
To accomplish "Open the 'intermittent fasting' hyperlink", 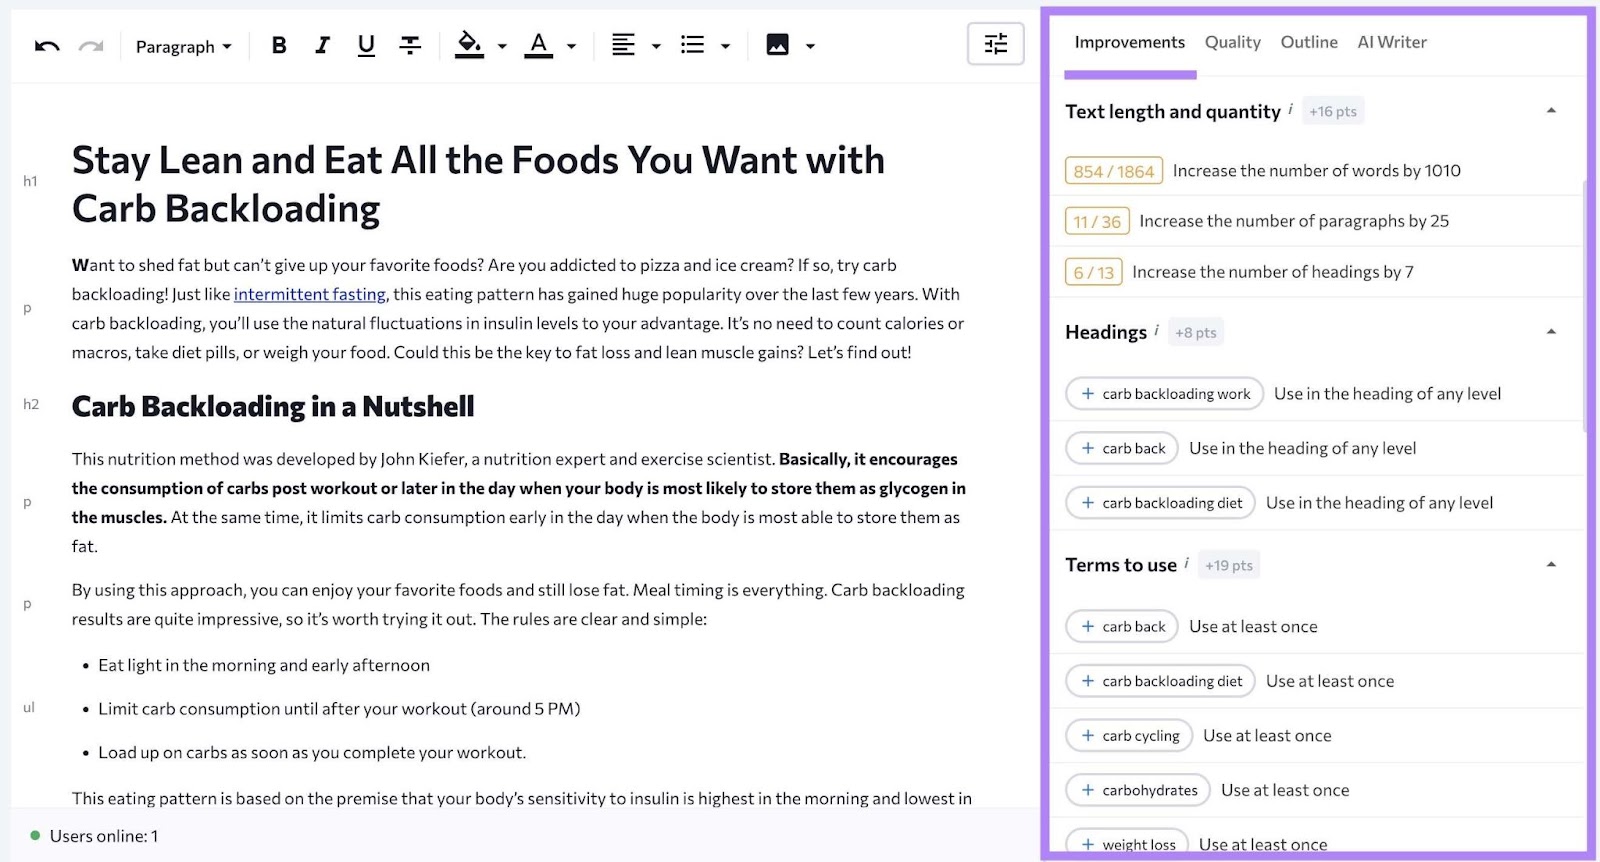I will click(309, 294).
